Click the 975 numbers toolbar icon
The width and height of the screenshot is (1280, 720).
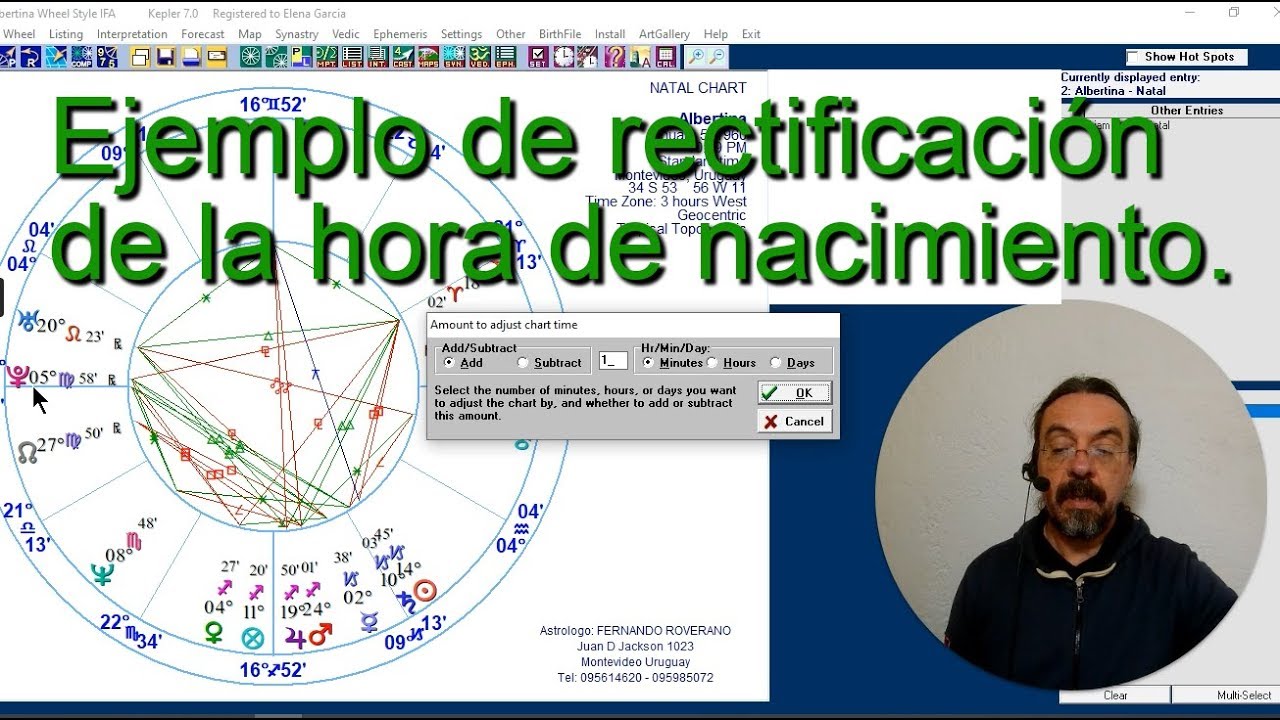coord(107,56)
